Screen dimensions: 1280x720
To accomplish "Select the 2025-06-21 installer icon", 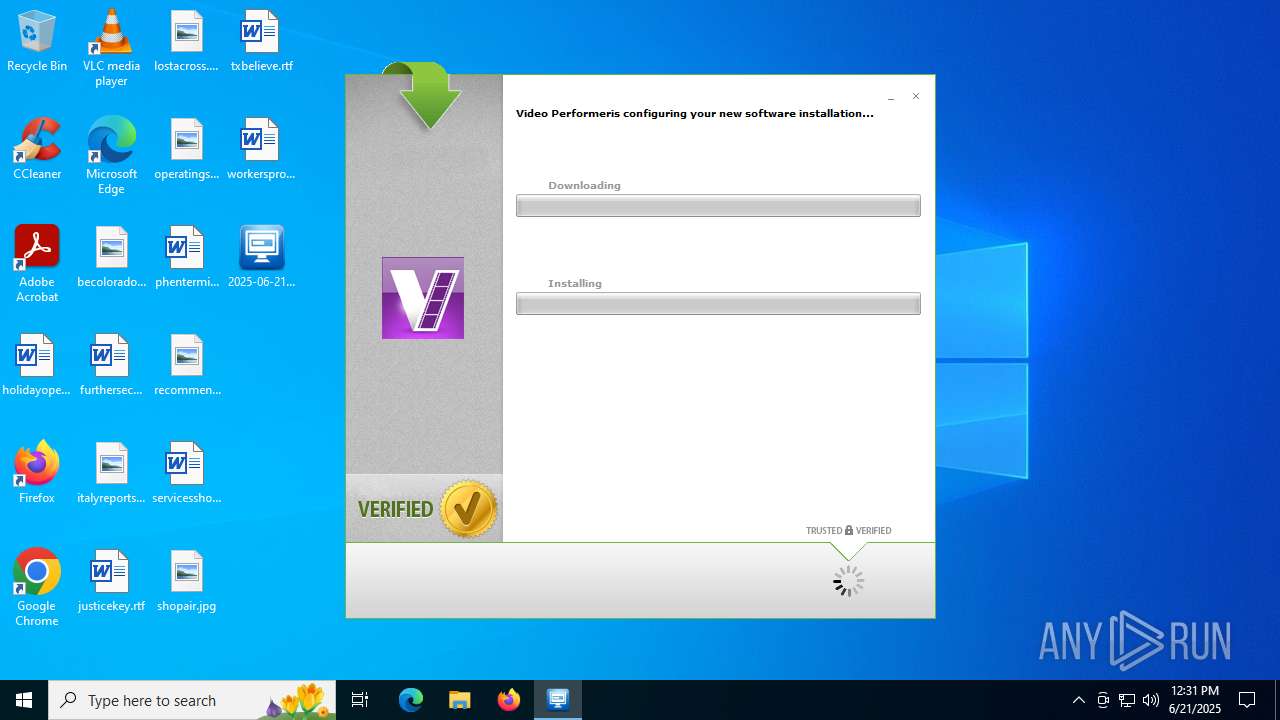I will click(x=261, y=258).
